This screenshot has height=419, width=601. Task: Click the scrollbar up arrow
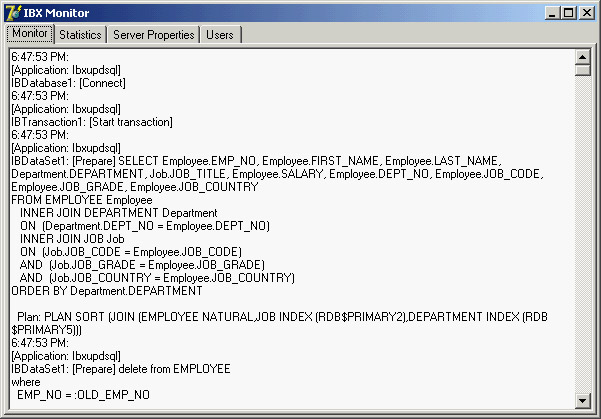pyautogui.click(x=583, y=57)
